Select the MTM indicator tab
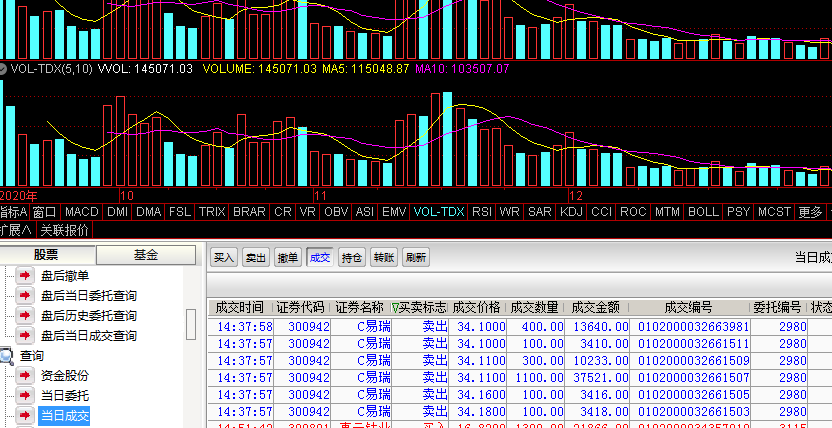Viewport: 832px width, 428px height. [x=667, y=212]
